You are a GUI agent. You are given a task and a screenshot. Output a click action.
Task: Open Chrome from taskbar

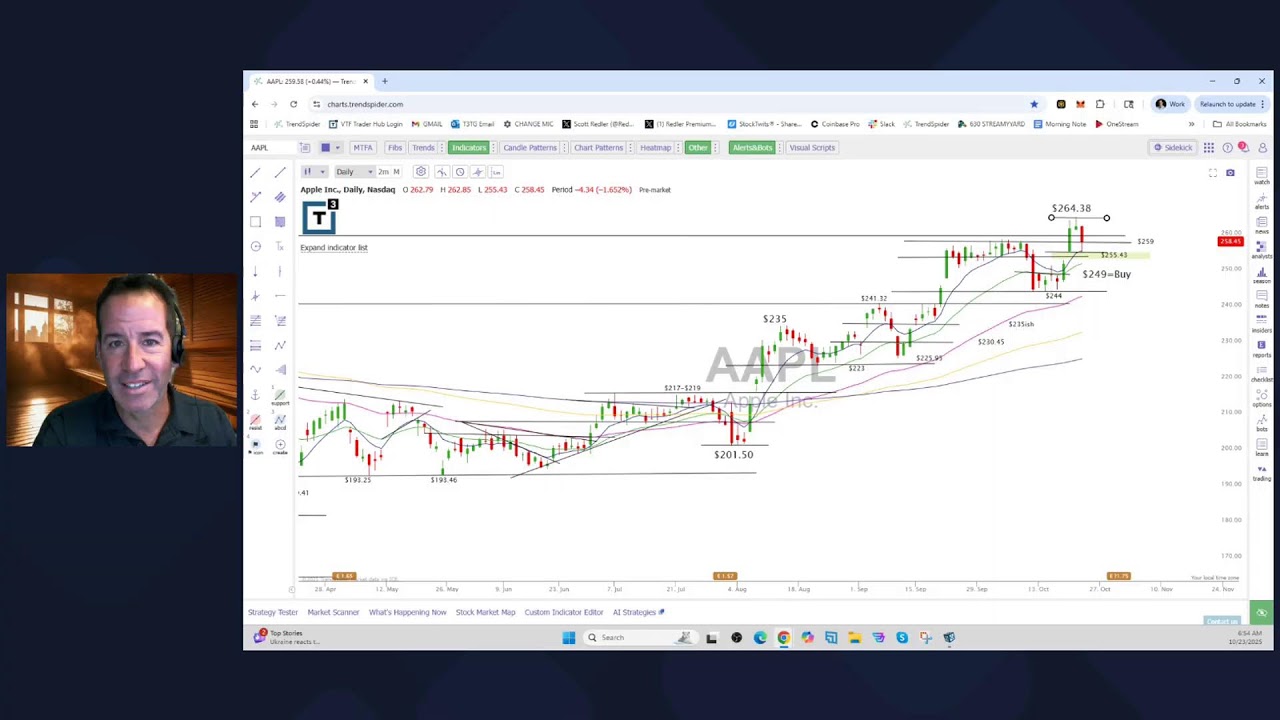[783, 637]
